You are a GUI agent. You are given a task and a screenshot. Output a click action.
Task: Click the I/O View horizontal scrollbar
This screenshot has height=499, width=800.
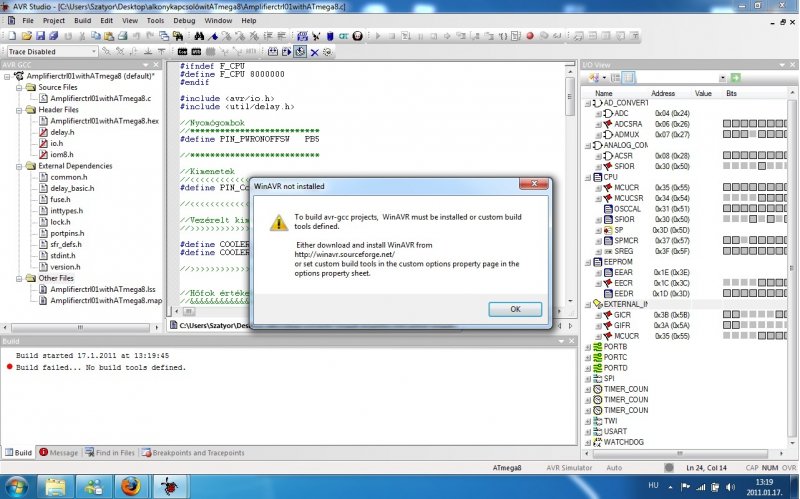679,453
